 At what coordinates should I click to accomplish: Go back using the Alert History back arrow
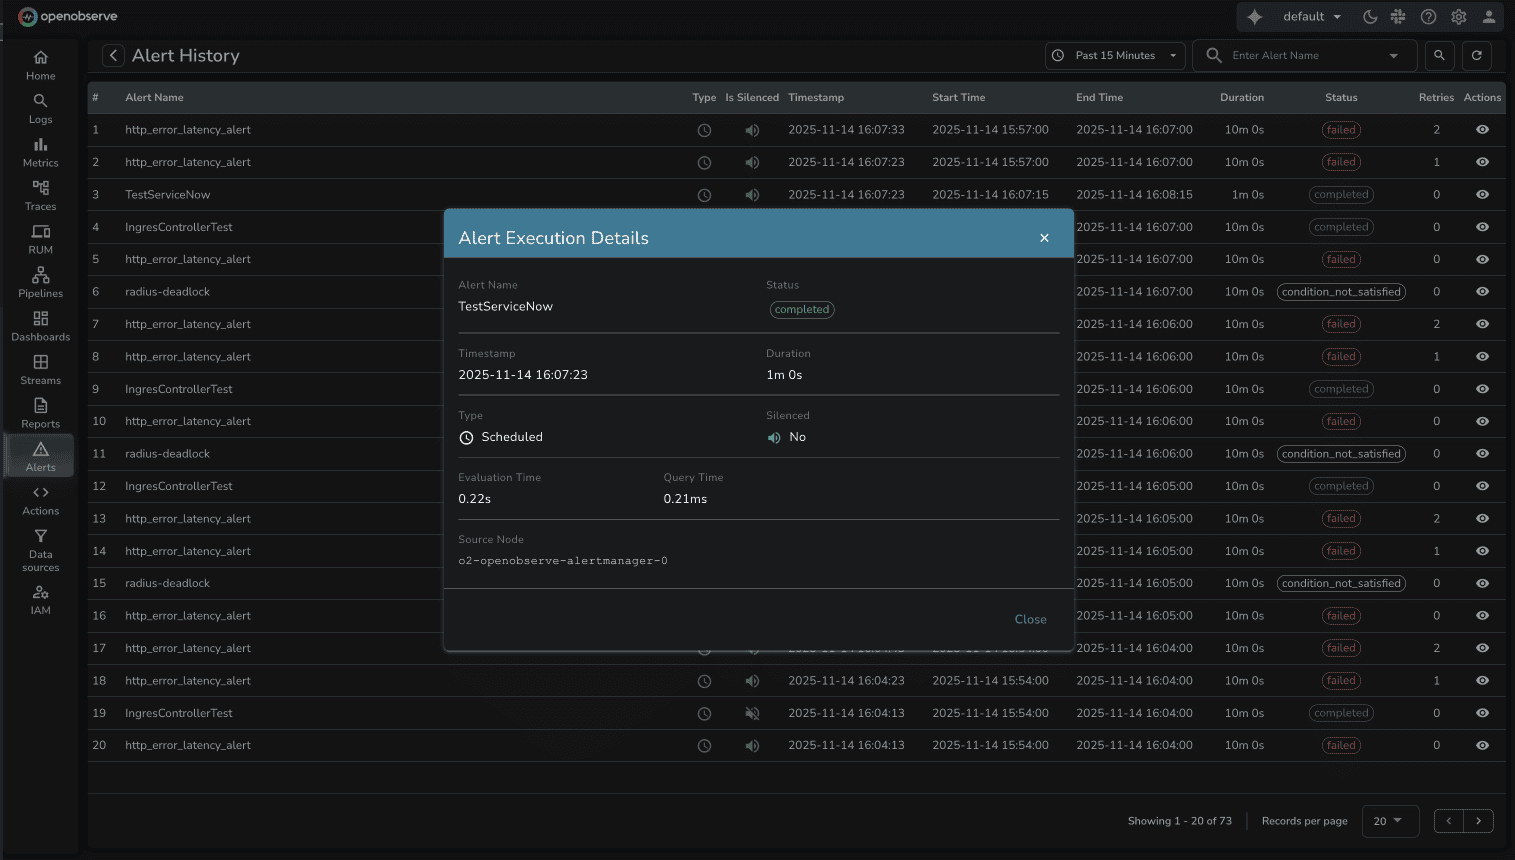113,55
